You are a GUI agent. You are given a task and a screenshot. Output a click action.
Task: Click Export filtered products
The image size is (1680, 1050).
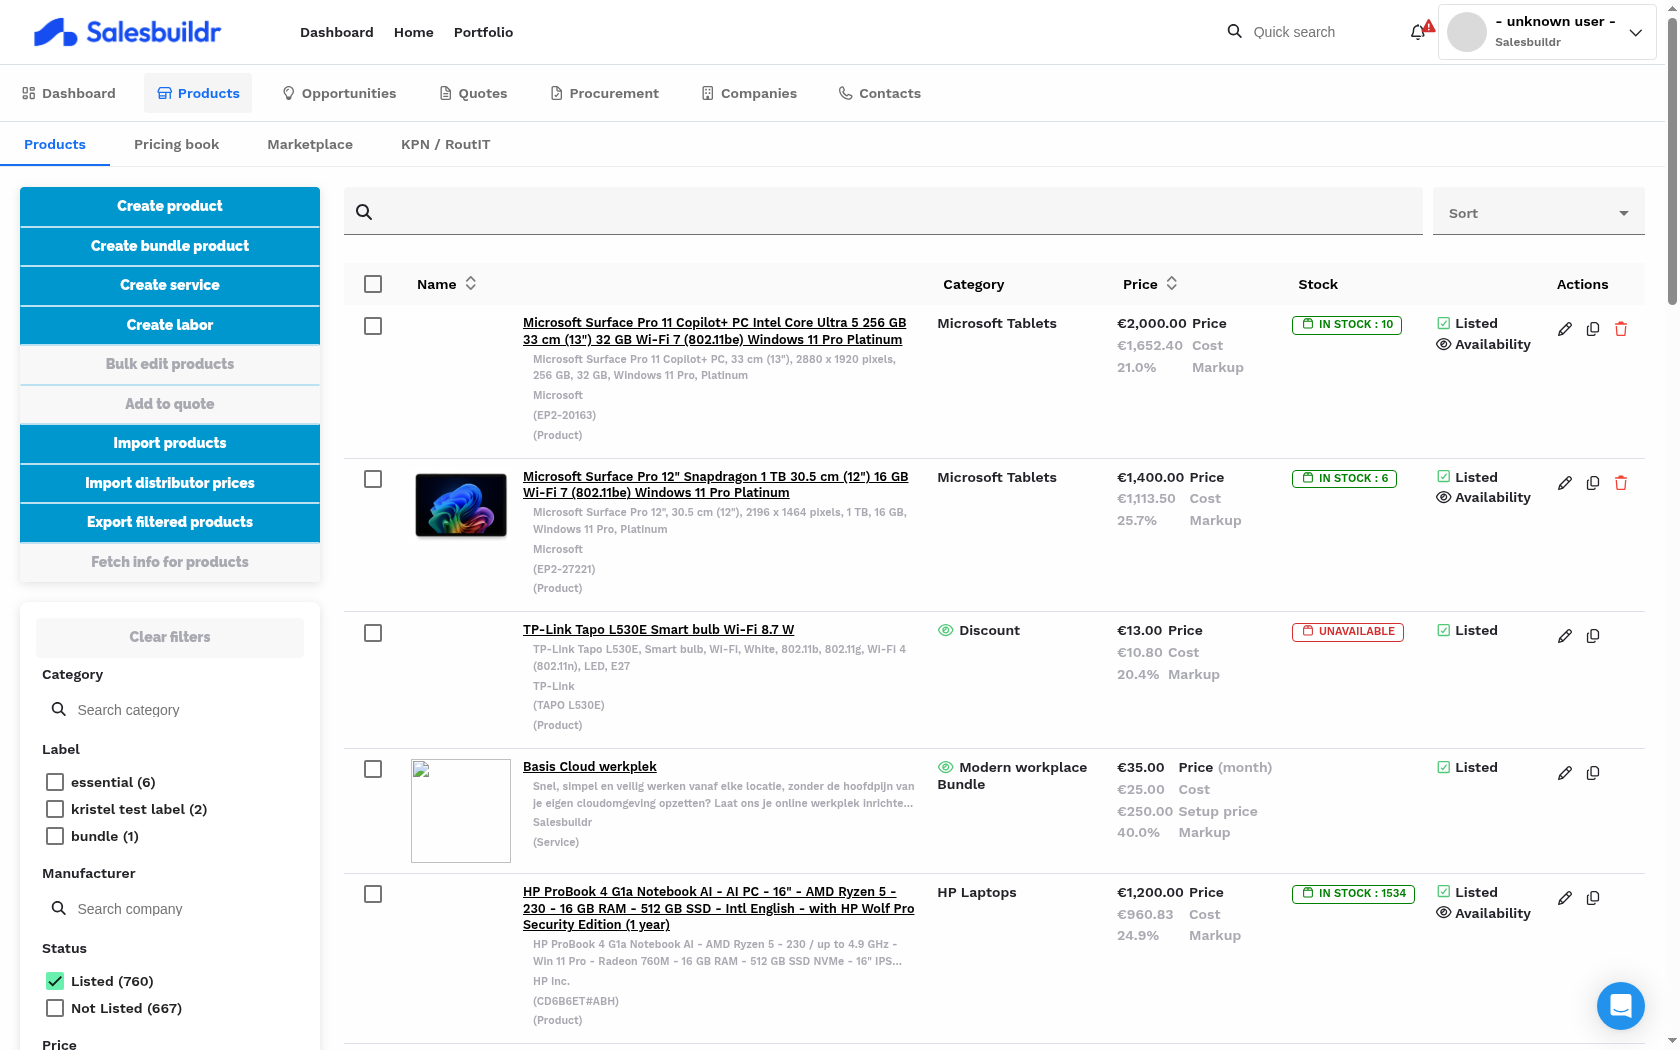click(x=170, y=522)
